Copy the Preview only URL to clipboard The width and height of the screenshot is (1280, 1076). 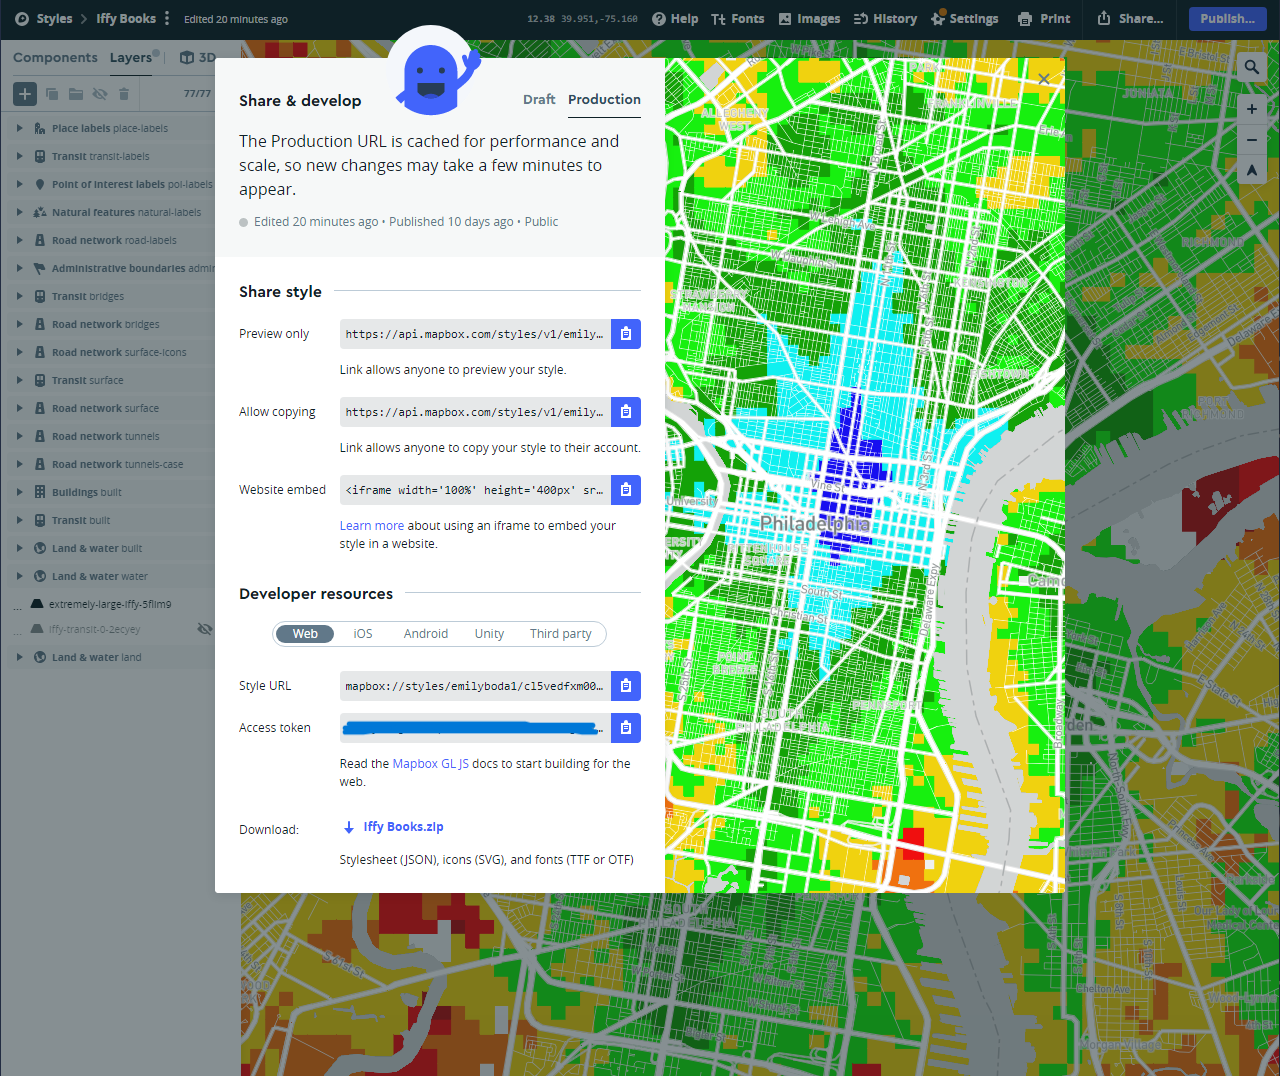pos(625,334)
